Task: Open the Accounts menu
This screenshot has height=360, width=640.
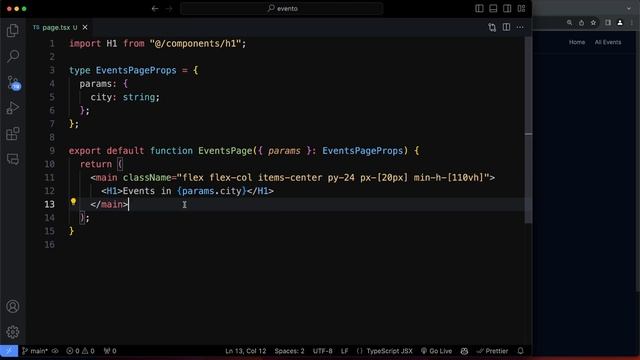Action: [x=13, y=307]
